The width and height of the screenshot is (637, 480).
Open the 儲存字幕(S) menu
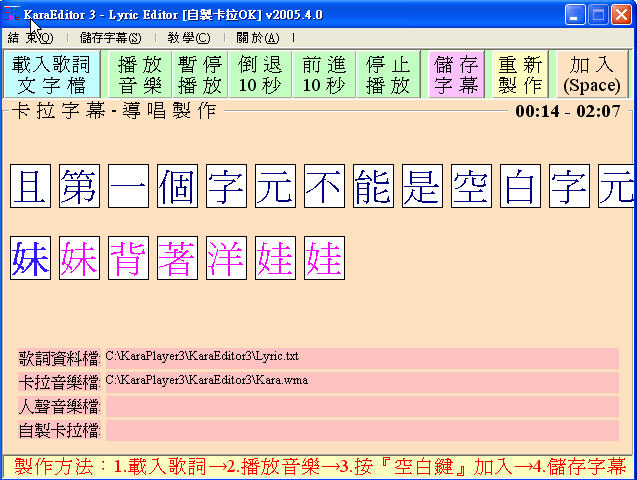(110, 38)
